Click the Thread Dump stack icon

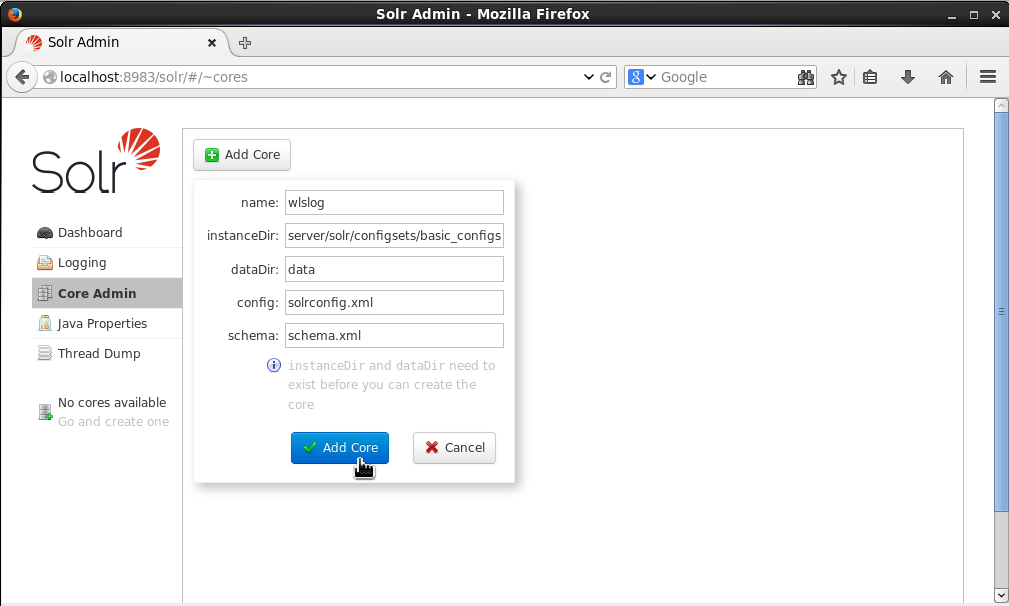point(44,353)
